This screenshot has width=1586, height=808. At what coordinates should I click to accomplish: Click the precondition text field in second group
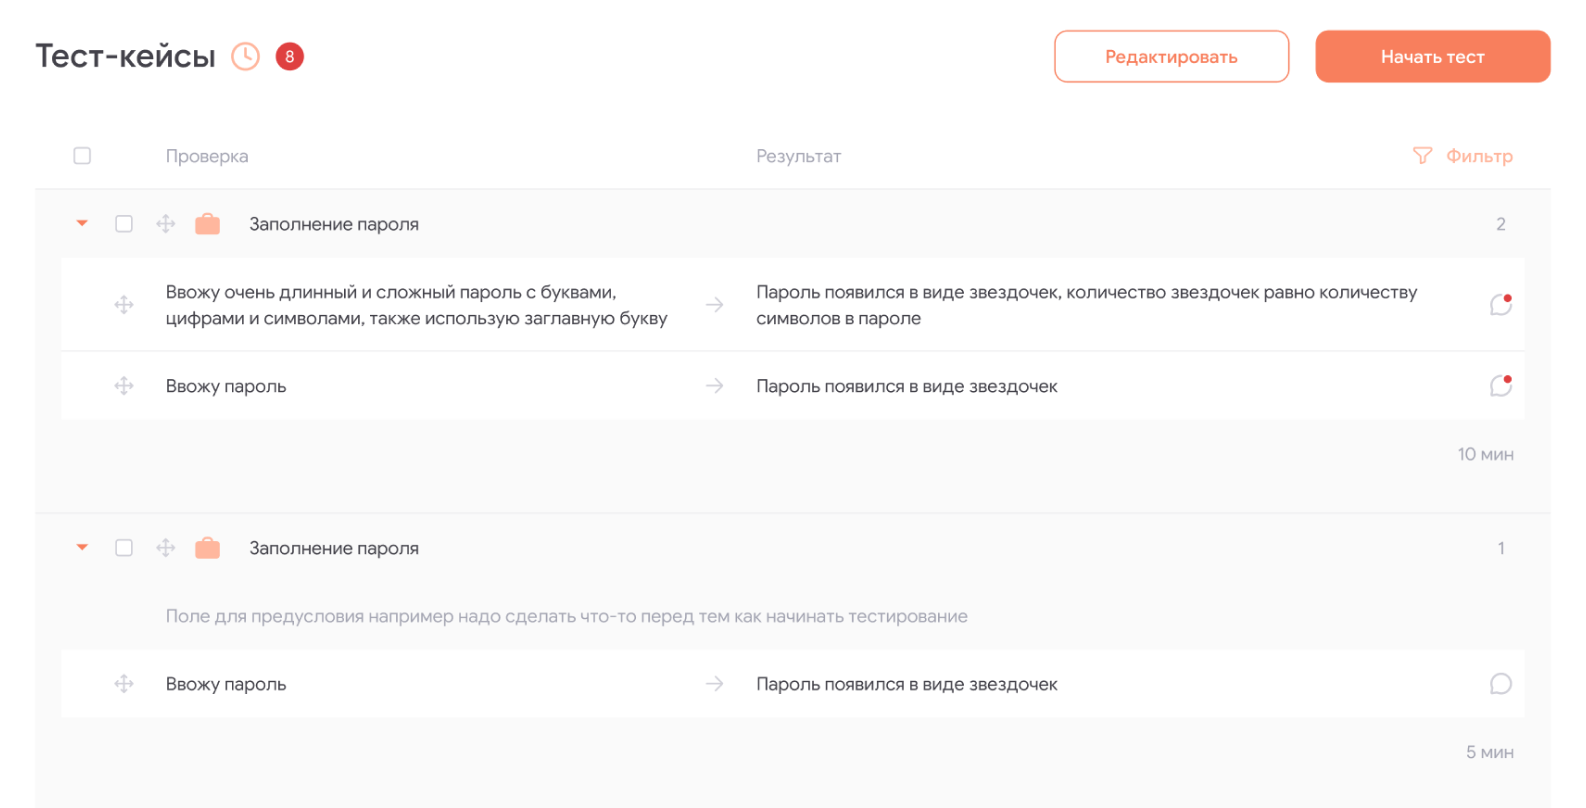pos(566,616)
